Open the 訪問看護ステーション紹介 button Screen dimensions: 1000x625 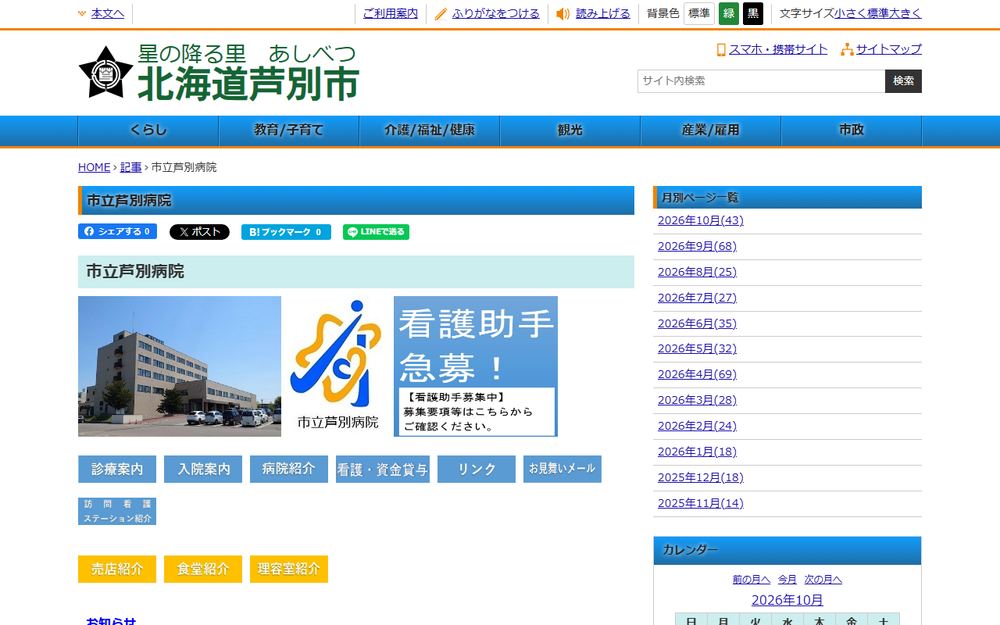coord(117,511)
